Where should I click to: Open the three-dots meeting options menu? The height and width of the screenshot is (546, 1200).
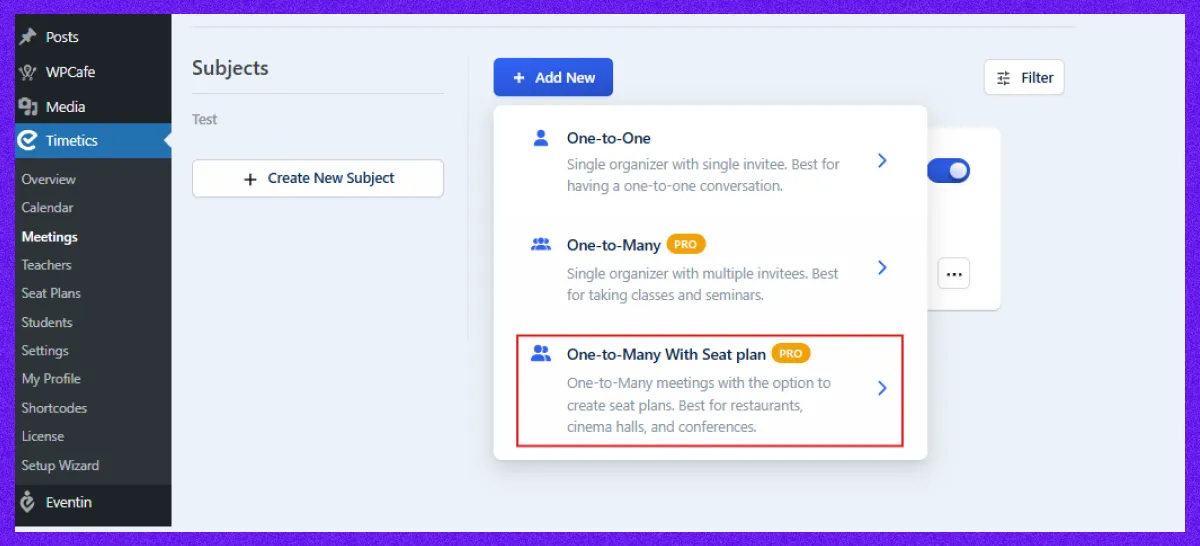(x=954, y=273)
